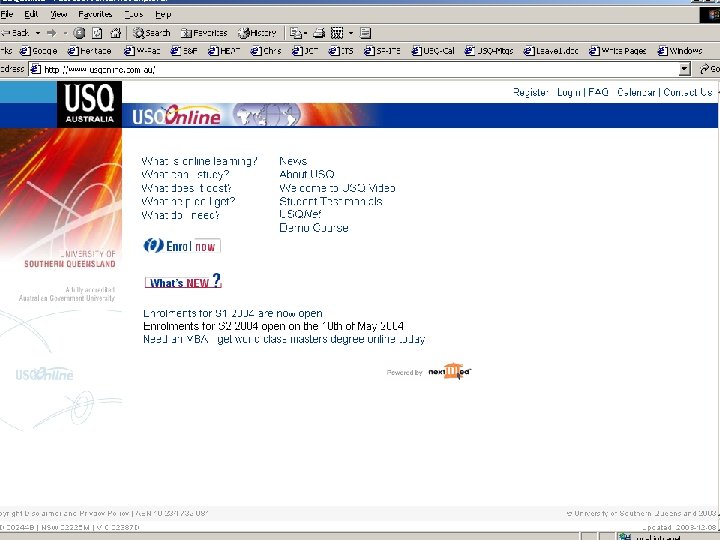
Task: Open the Edit menu
Action: pos(31,14)
